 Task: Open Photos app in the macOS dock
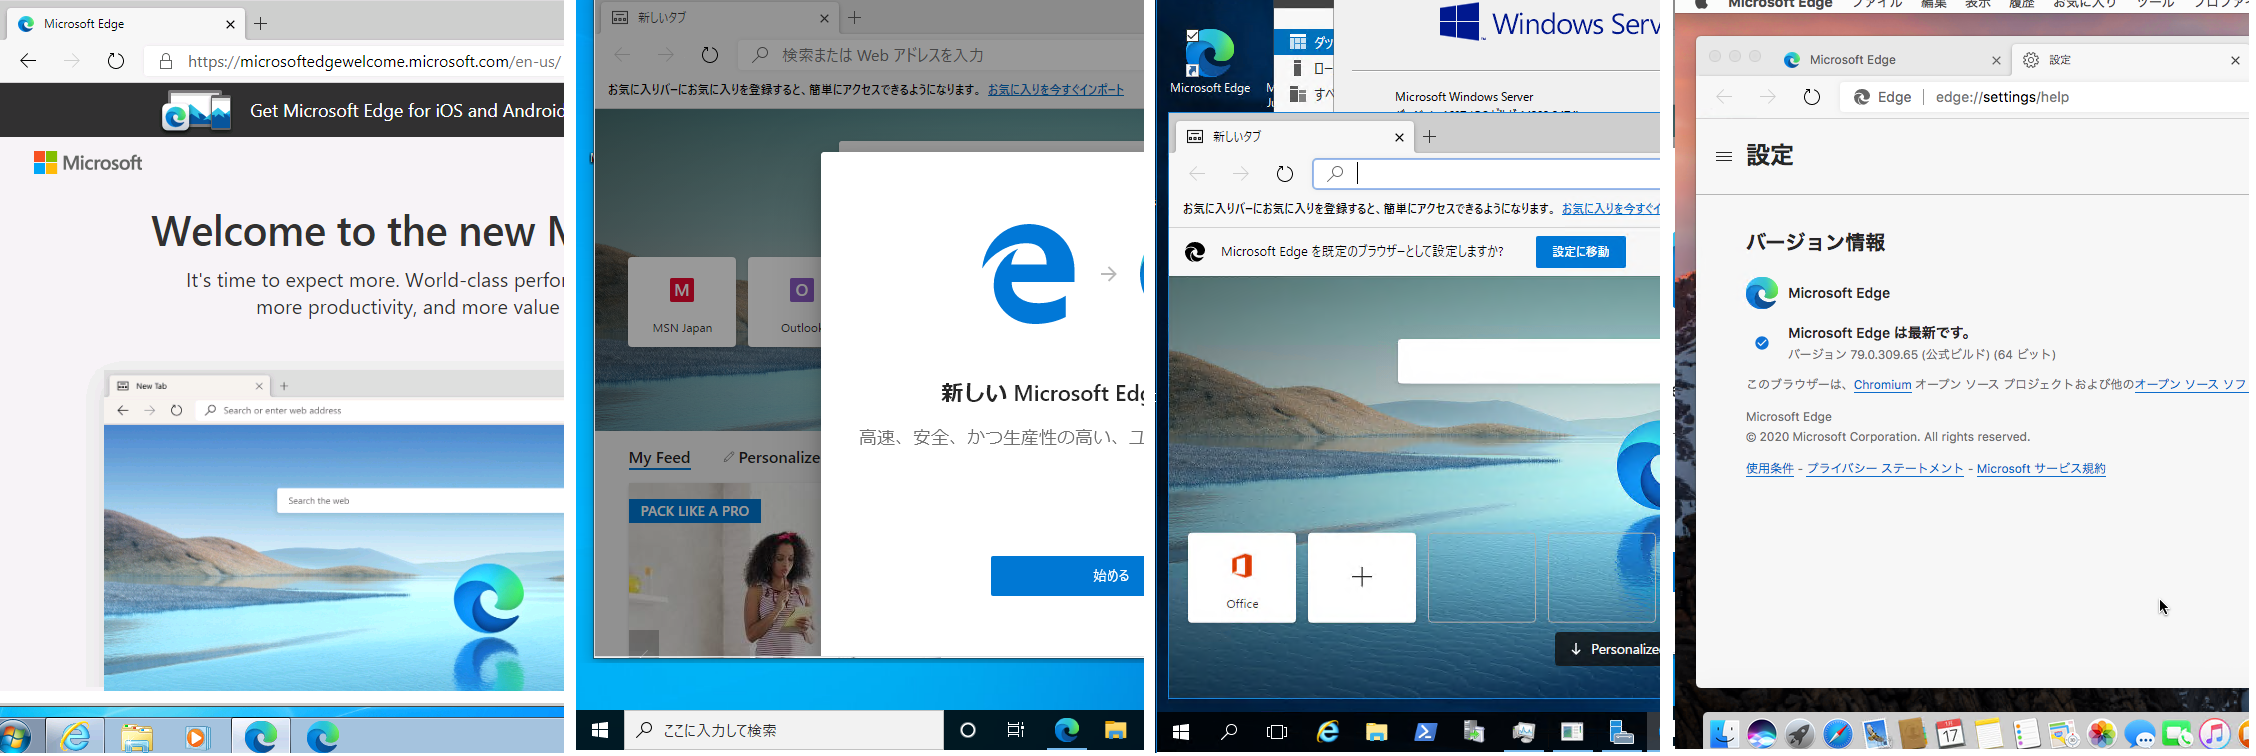pos(2102,734)
